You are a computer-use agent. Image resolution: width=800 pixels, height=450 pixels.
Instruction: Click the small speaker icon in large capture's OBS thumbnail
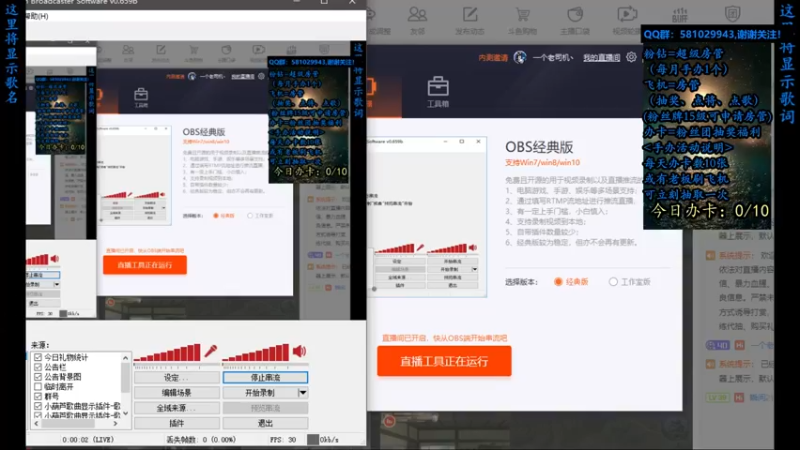coord(473,247)
